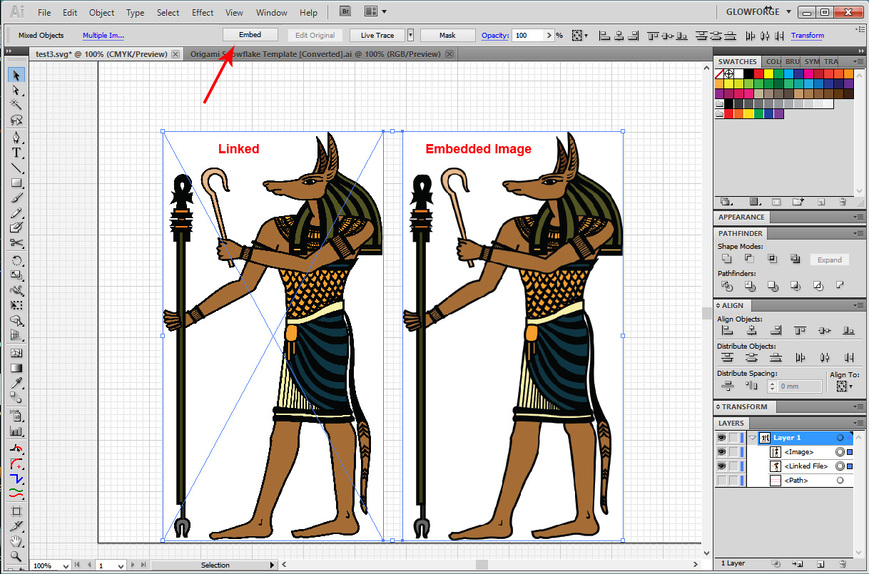Hide the <Image> sublayer with eye icon
The image size is (869, 574).
coord(722,452)
